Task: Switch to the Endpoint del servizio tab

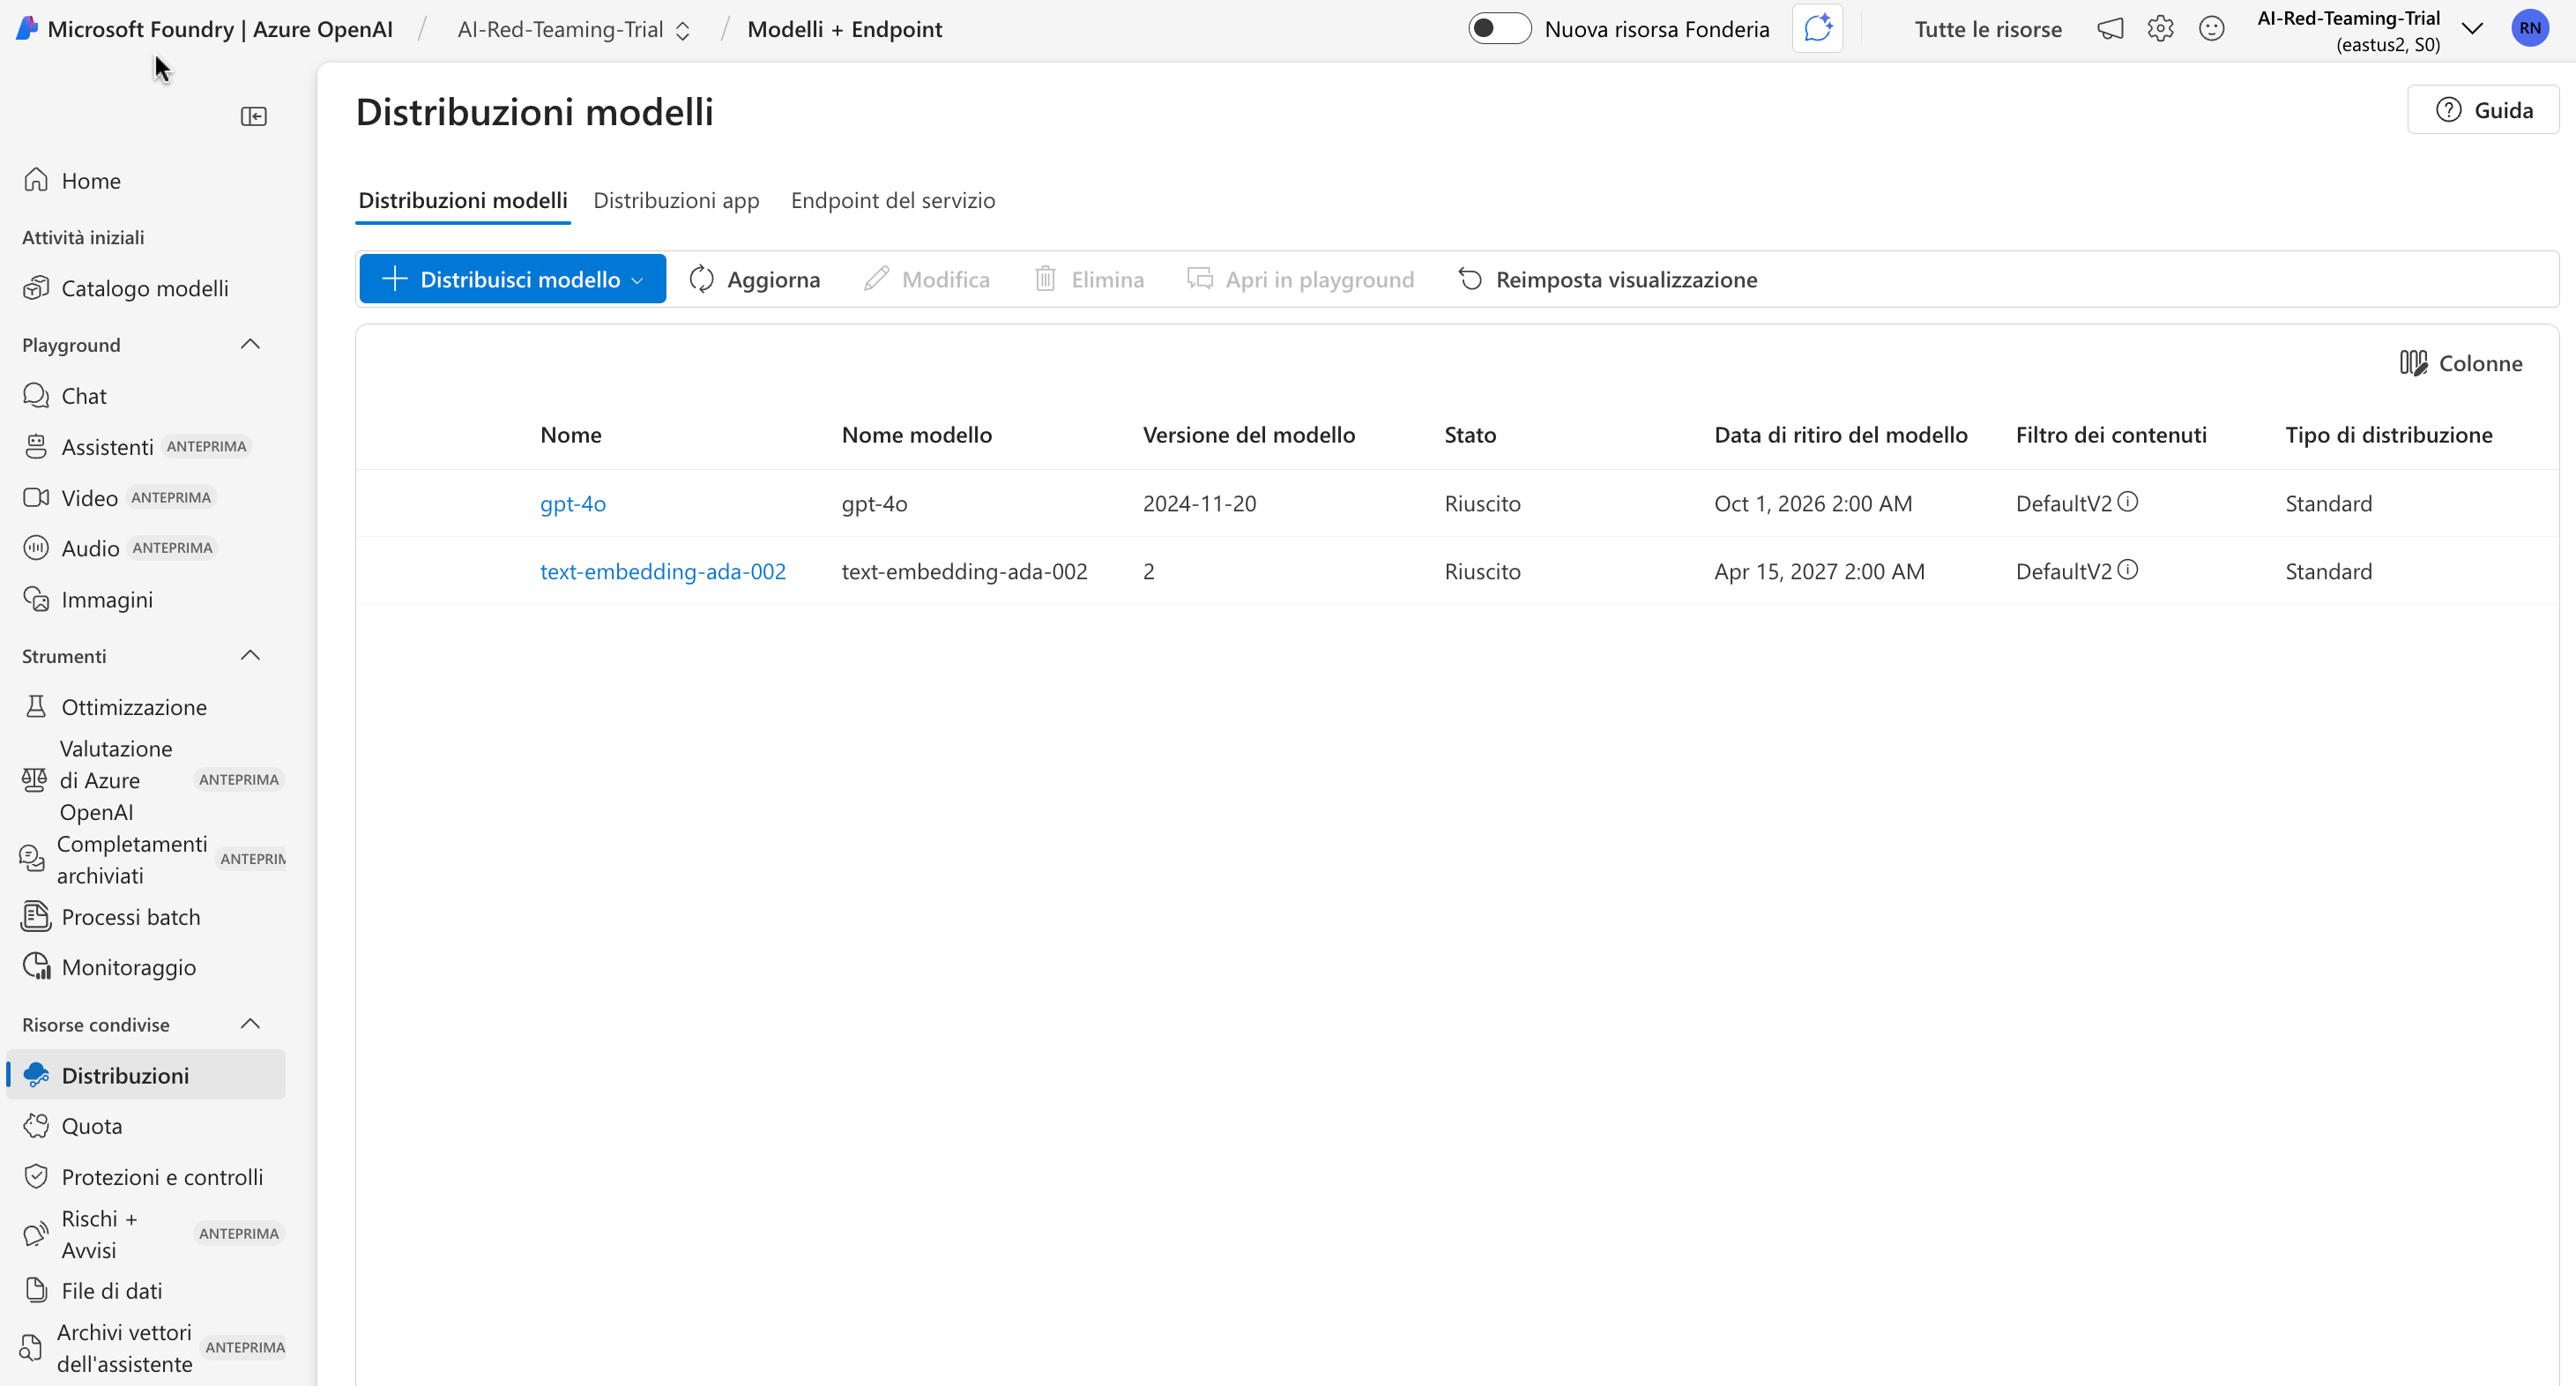Action: [893, 200]
